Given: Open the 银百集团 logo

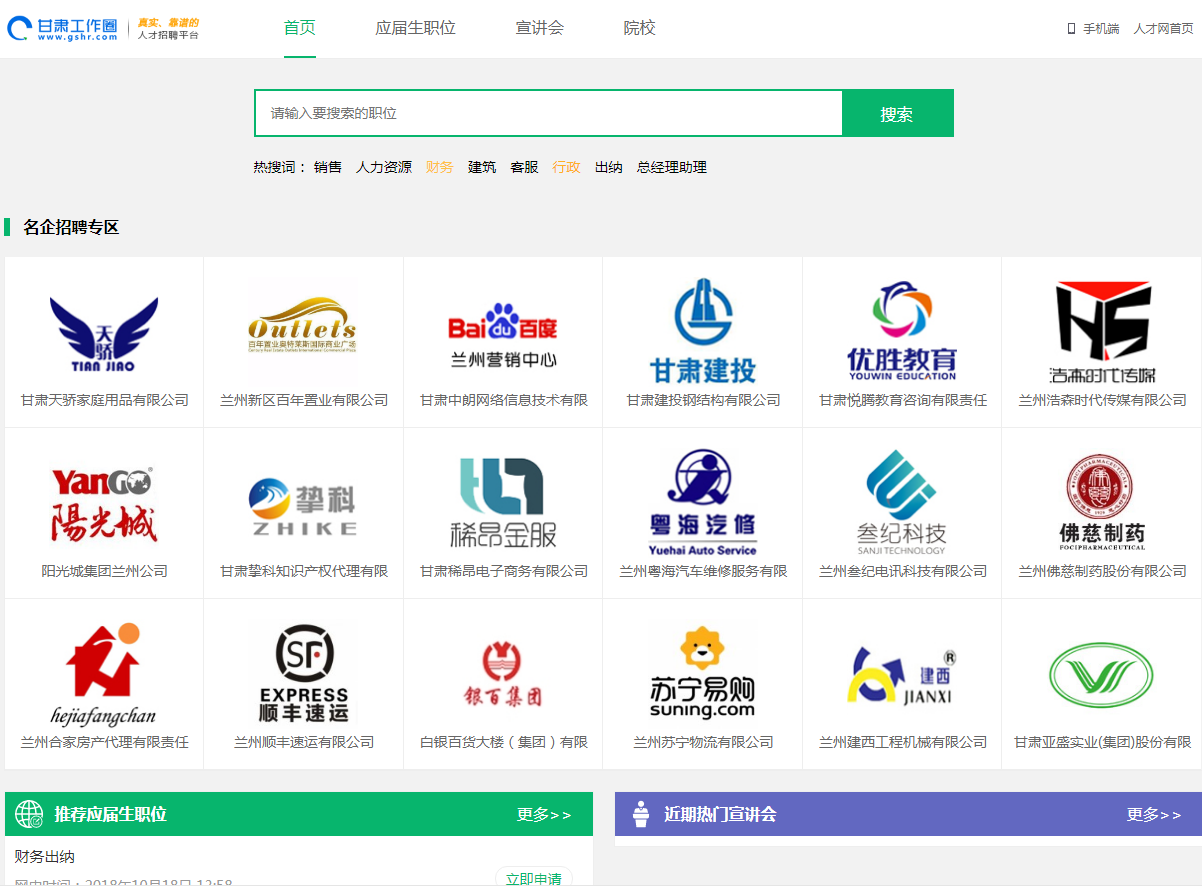Looking at the screenshot, I should 503,675.
